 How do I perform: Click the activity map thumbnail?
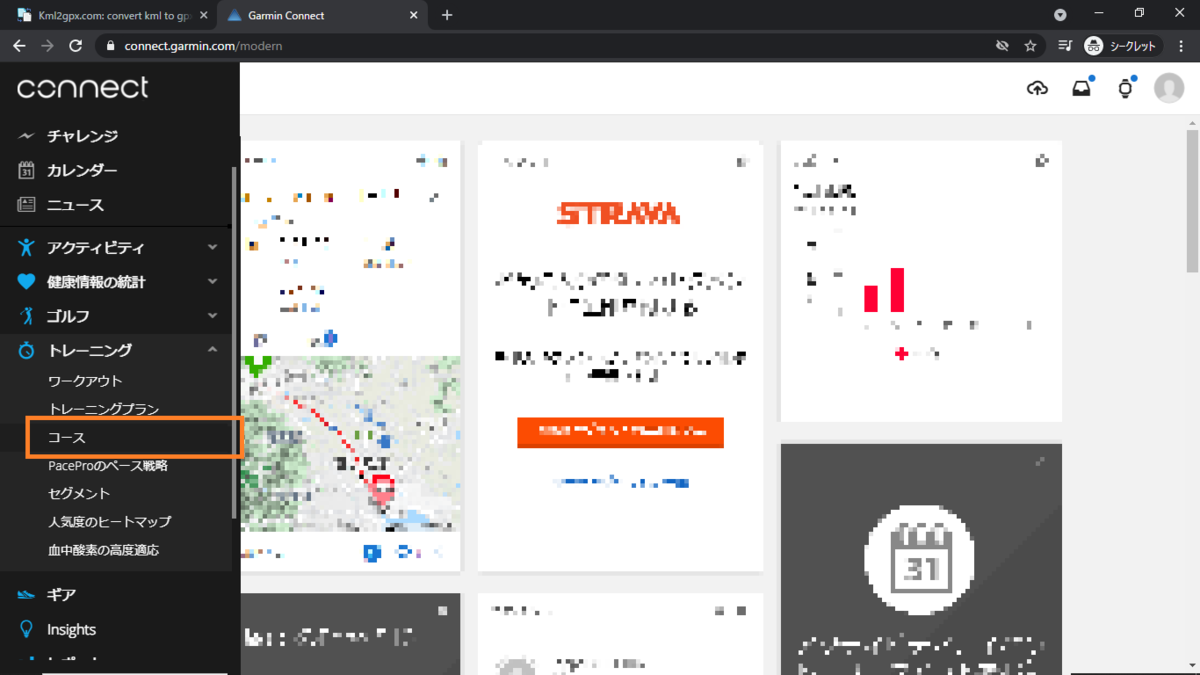[x=350, y=446]
